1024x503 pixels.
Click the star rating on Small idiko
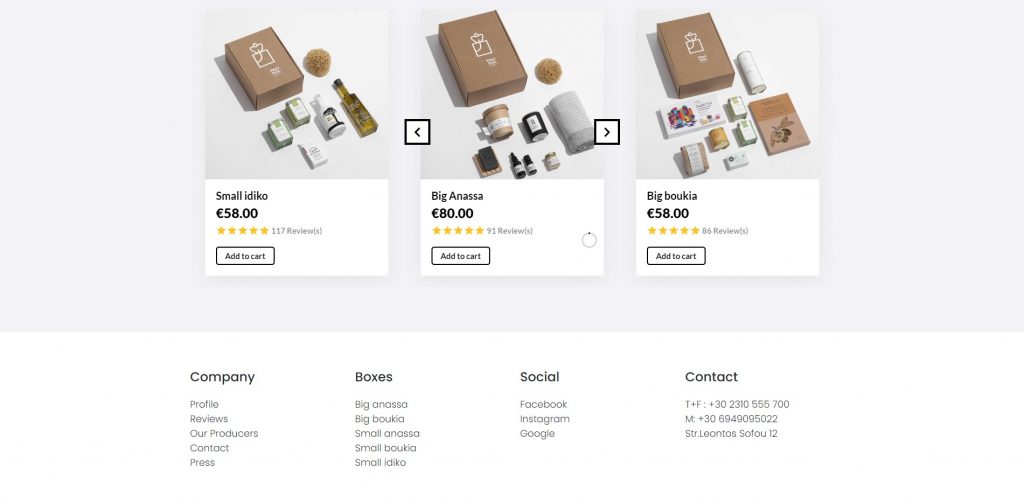[242, 231]
